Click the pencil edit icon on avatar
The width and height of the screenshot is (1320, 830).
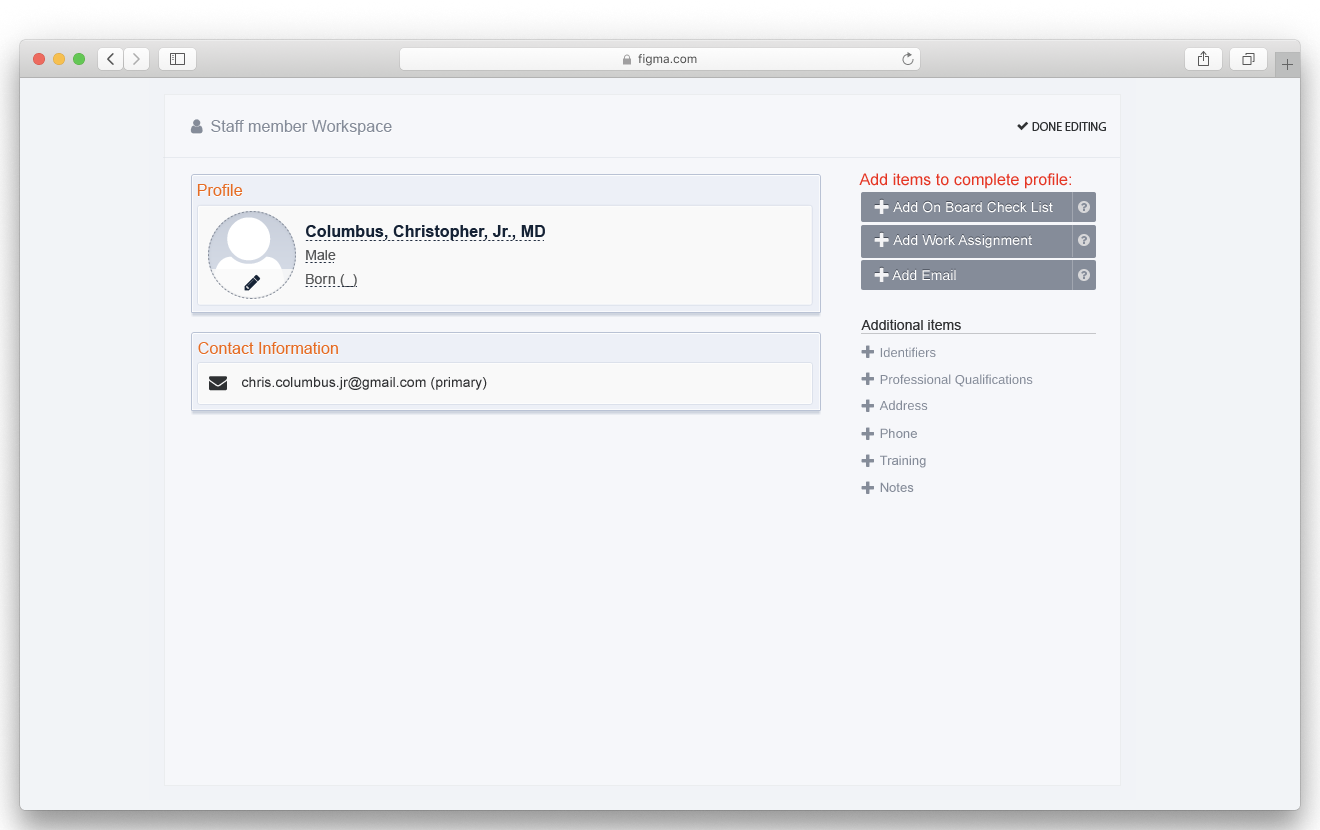coord(252,283)
